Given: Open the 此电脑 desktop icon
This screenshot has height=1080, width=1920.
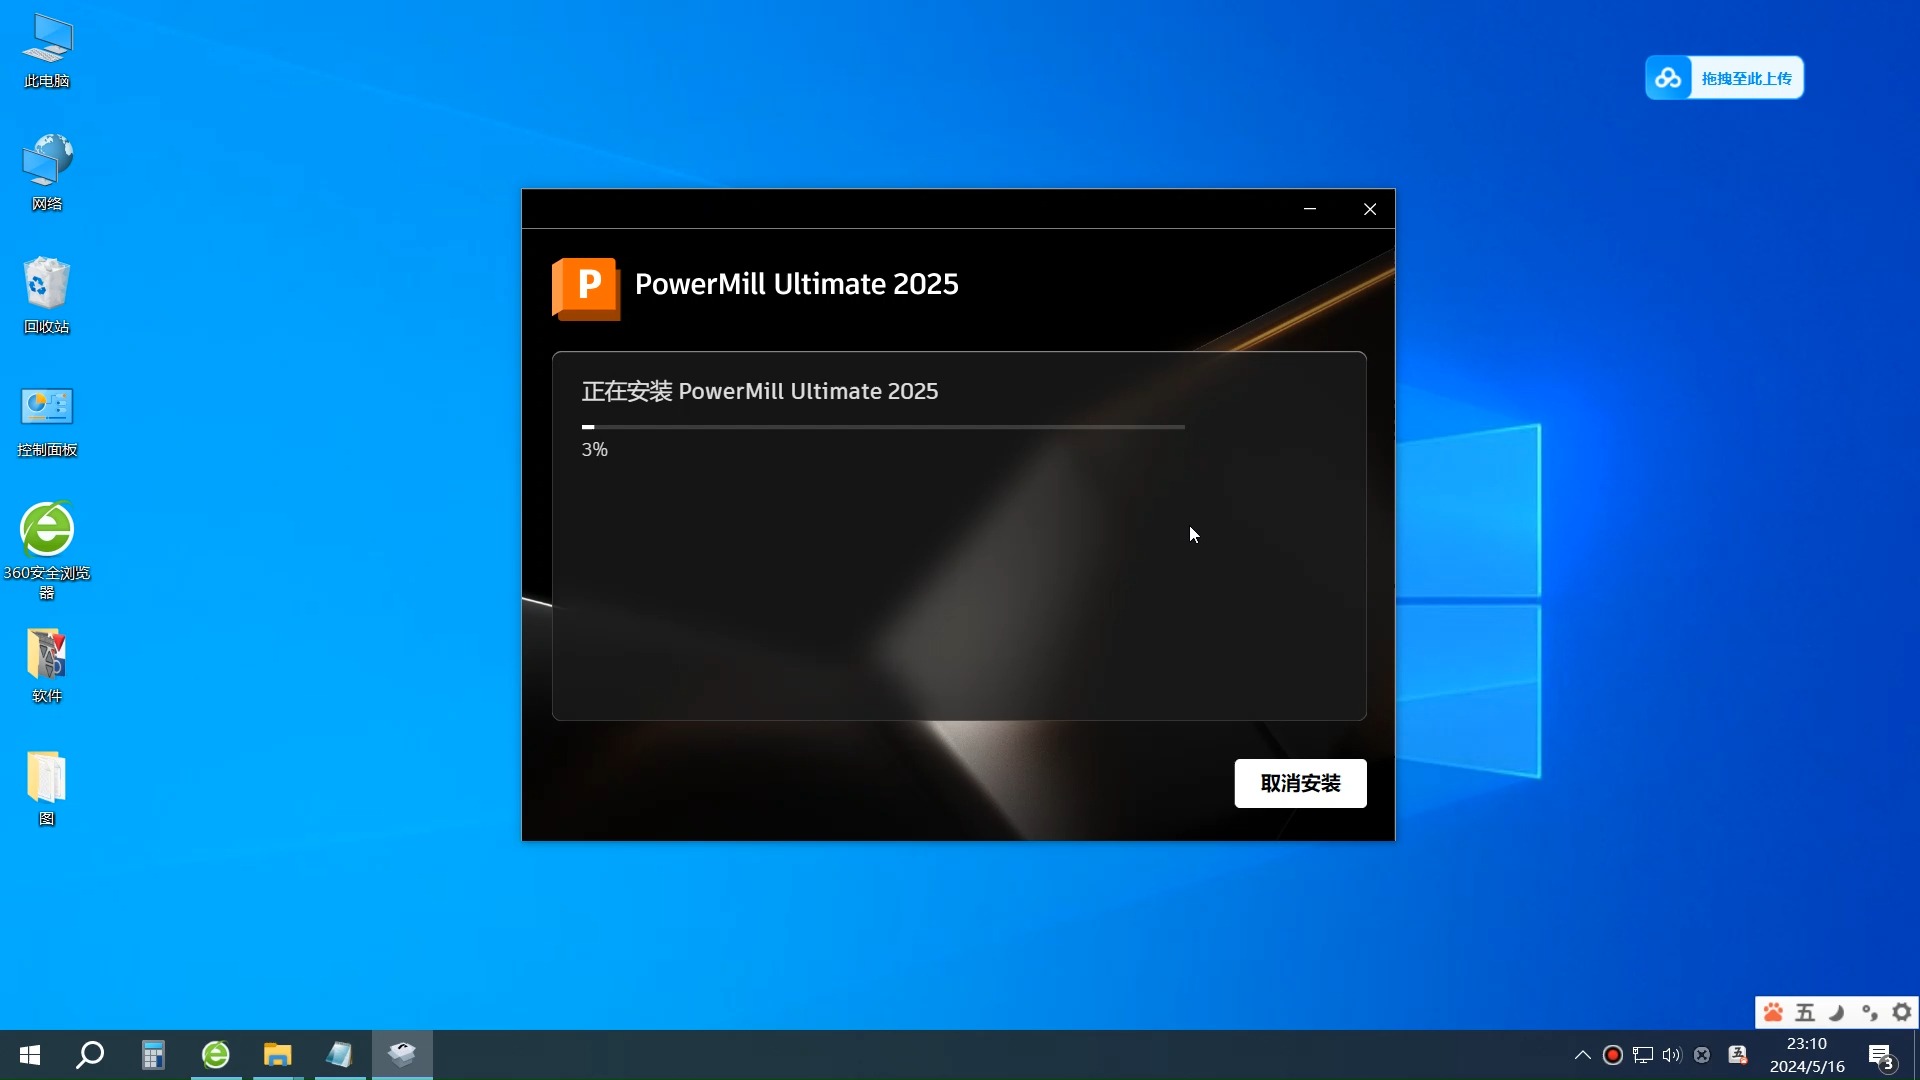Looking at the screenshot, I should [47, 50].
